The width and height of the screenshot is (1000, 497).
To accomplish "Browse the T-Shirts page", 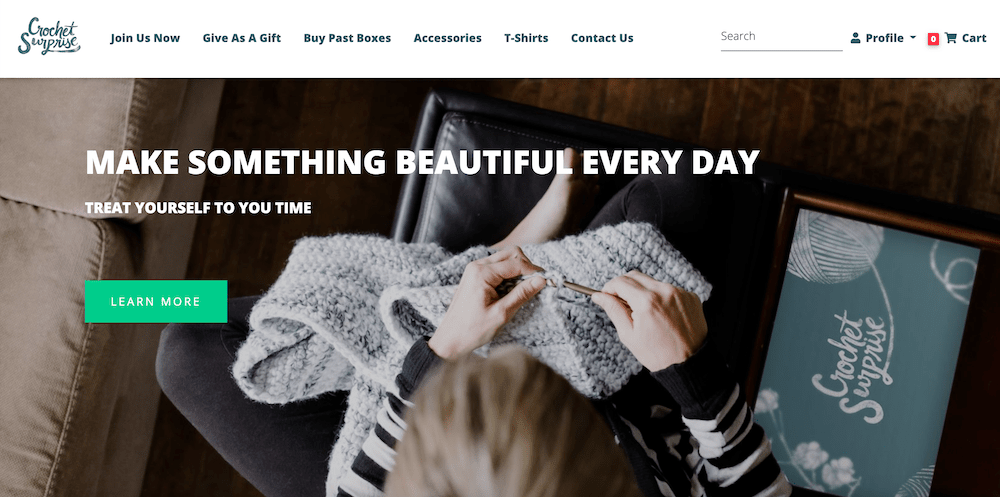I will [526, 38].
